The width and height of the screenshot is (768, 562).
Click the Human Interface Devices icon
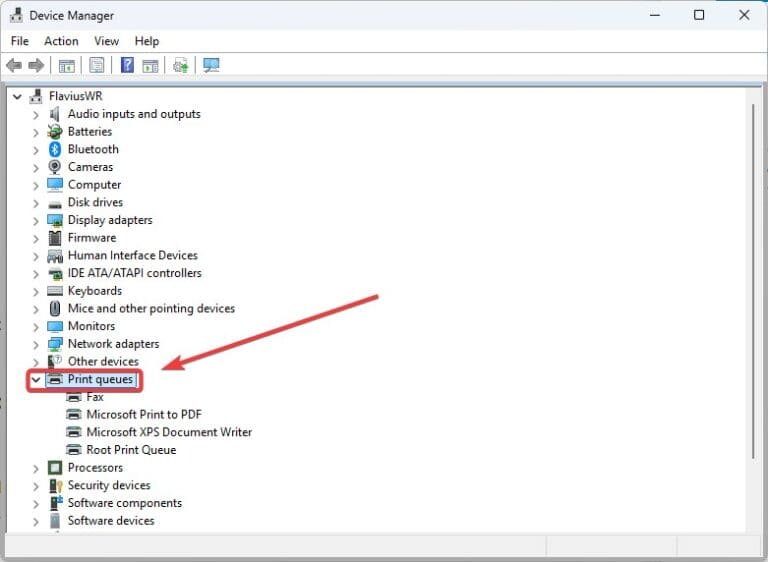click(x=55, y=256)
